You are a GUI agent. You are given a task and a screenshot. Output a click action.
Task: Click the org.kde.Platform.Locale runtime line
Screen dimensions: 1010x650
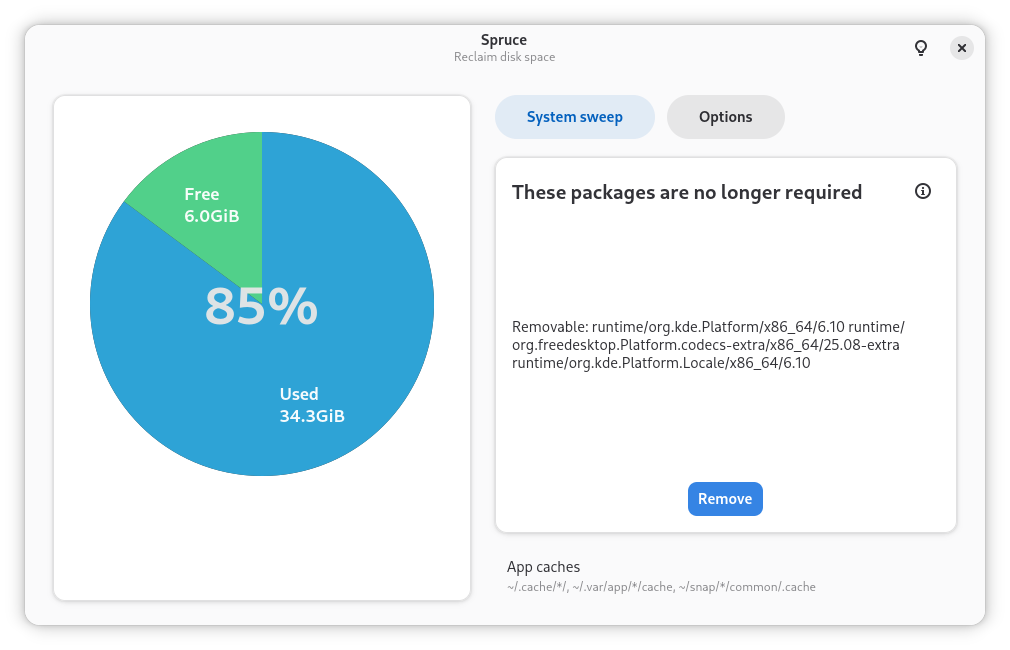pos(661,363)
